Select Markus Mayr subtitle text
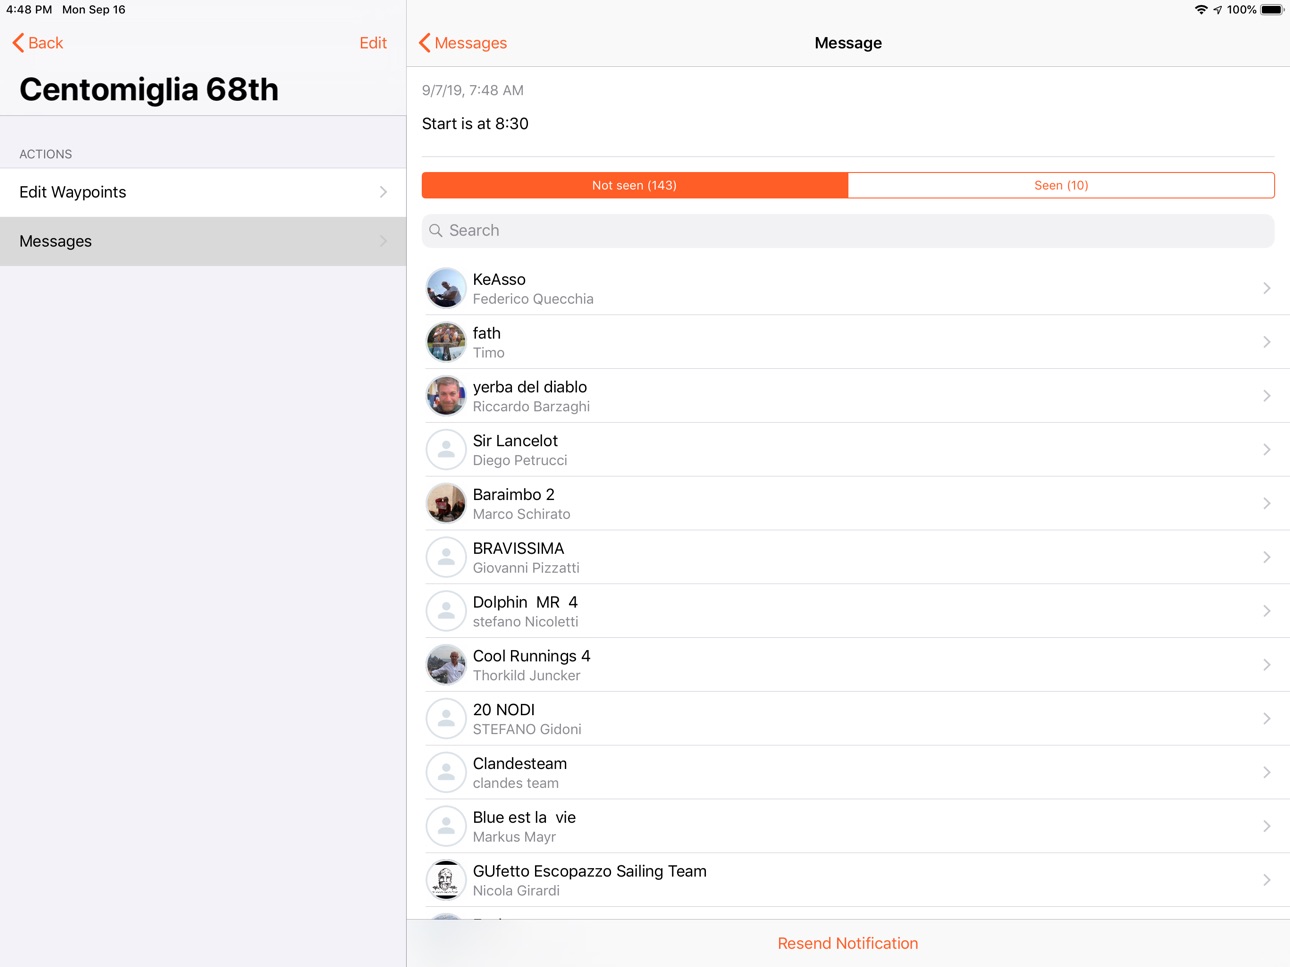 point(514,838)
